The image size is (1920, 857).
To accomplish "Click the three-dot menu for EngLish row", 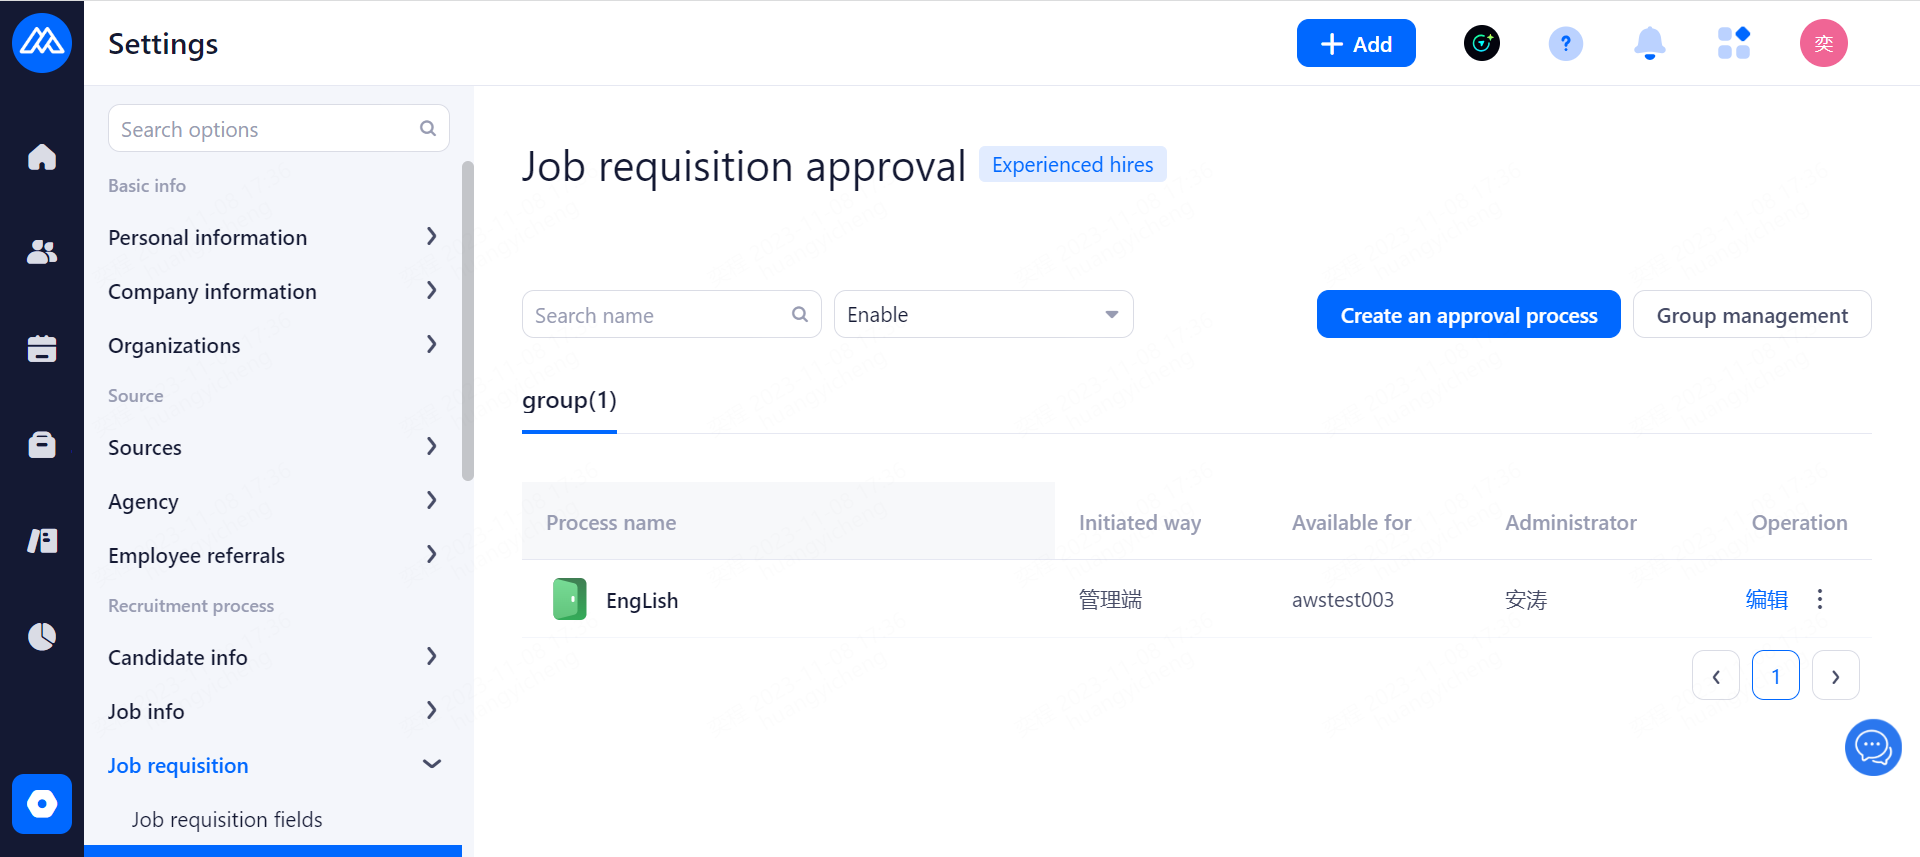I will point(1820,599).
